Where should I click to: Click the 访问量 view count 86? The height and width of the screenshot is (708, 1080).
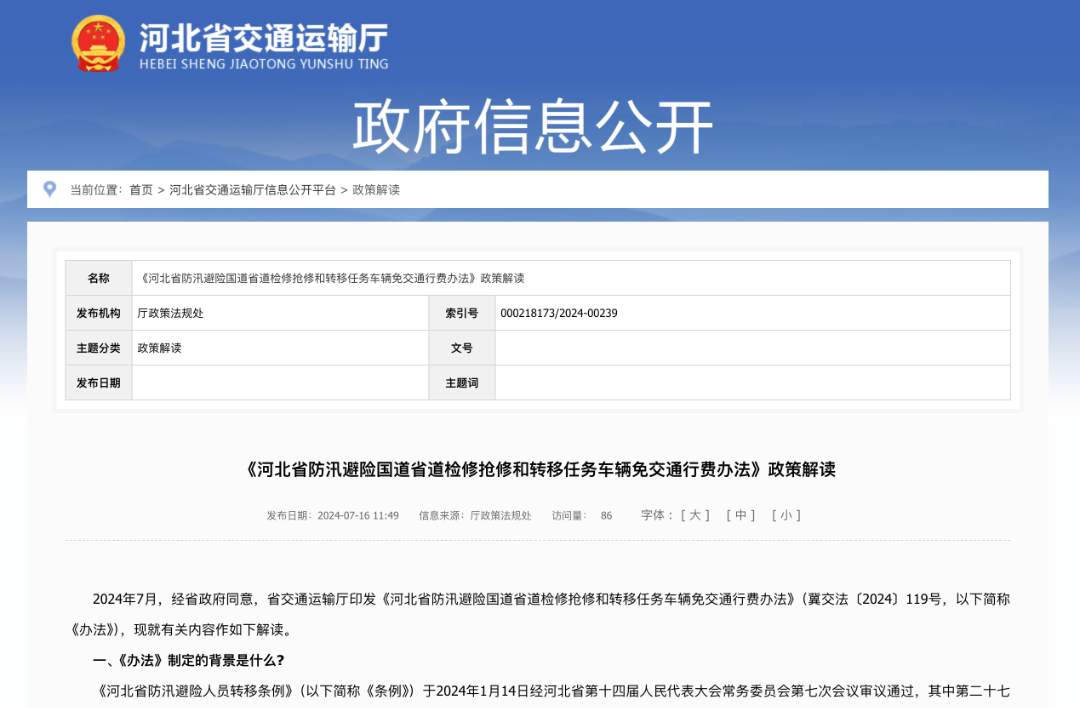(606, 516)
